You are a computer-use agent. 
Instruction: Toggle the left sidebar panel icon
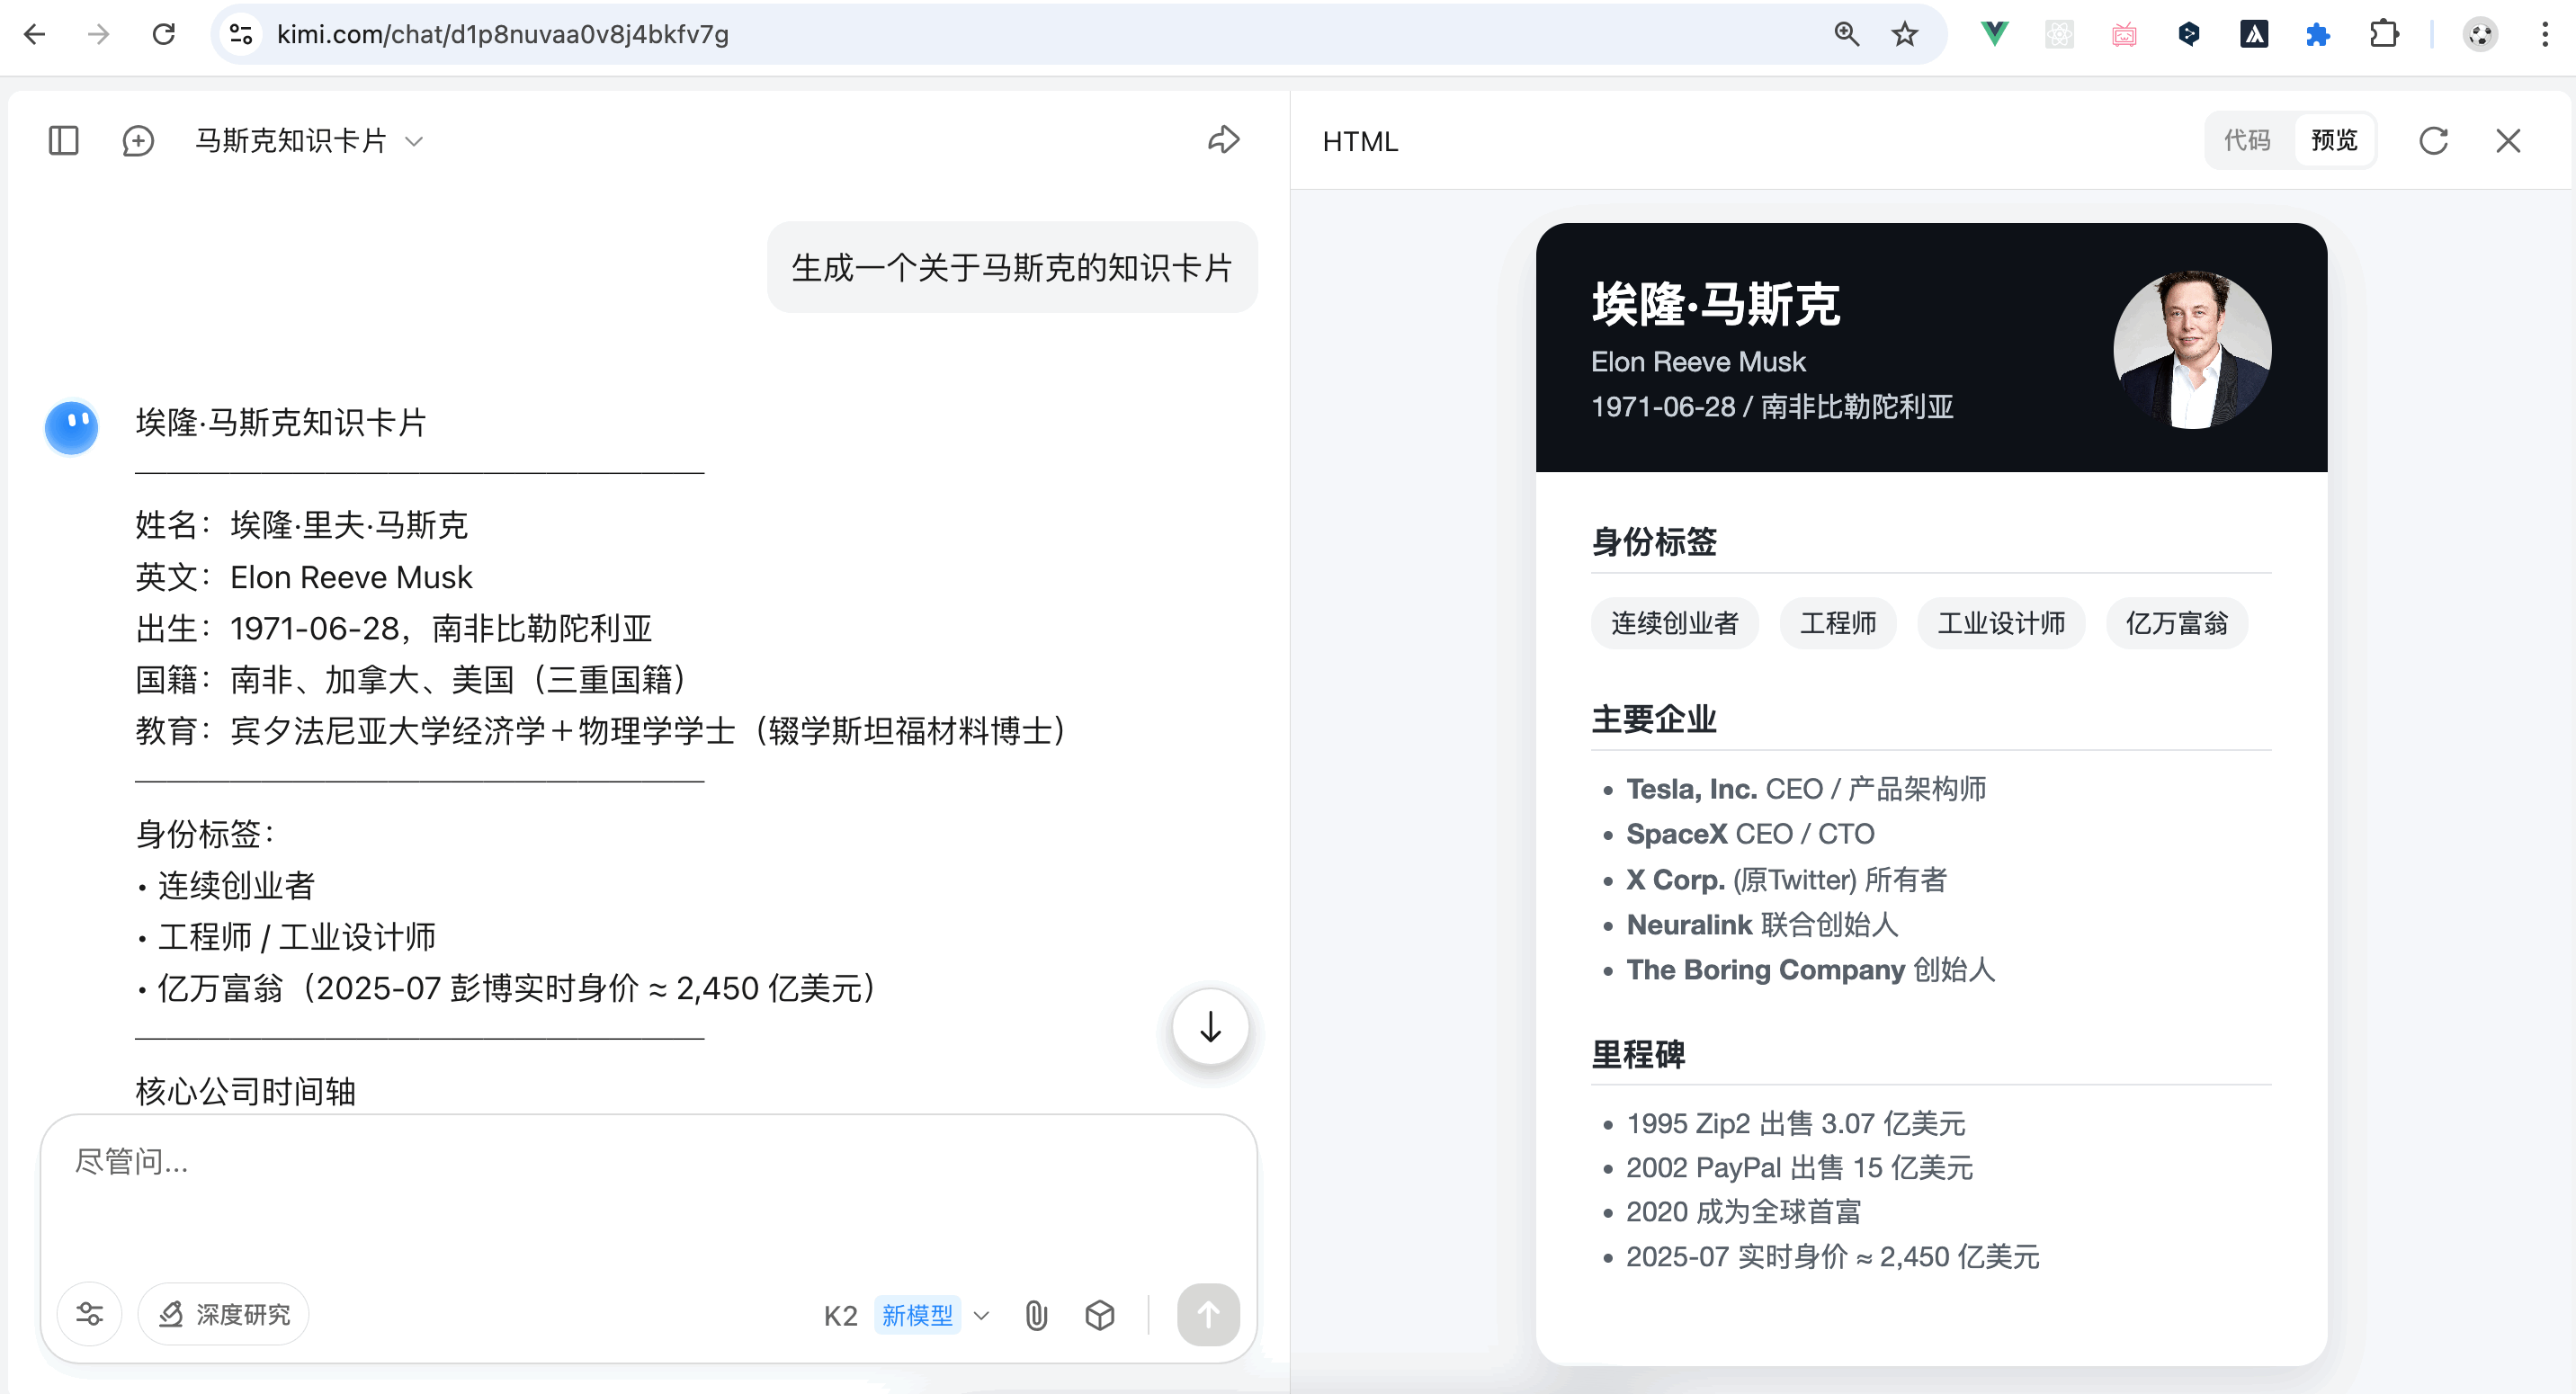point(63,140)
